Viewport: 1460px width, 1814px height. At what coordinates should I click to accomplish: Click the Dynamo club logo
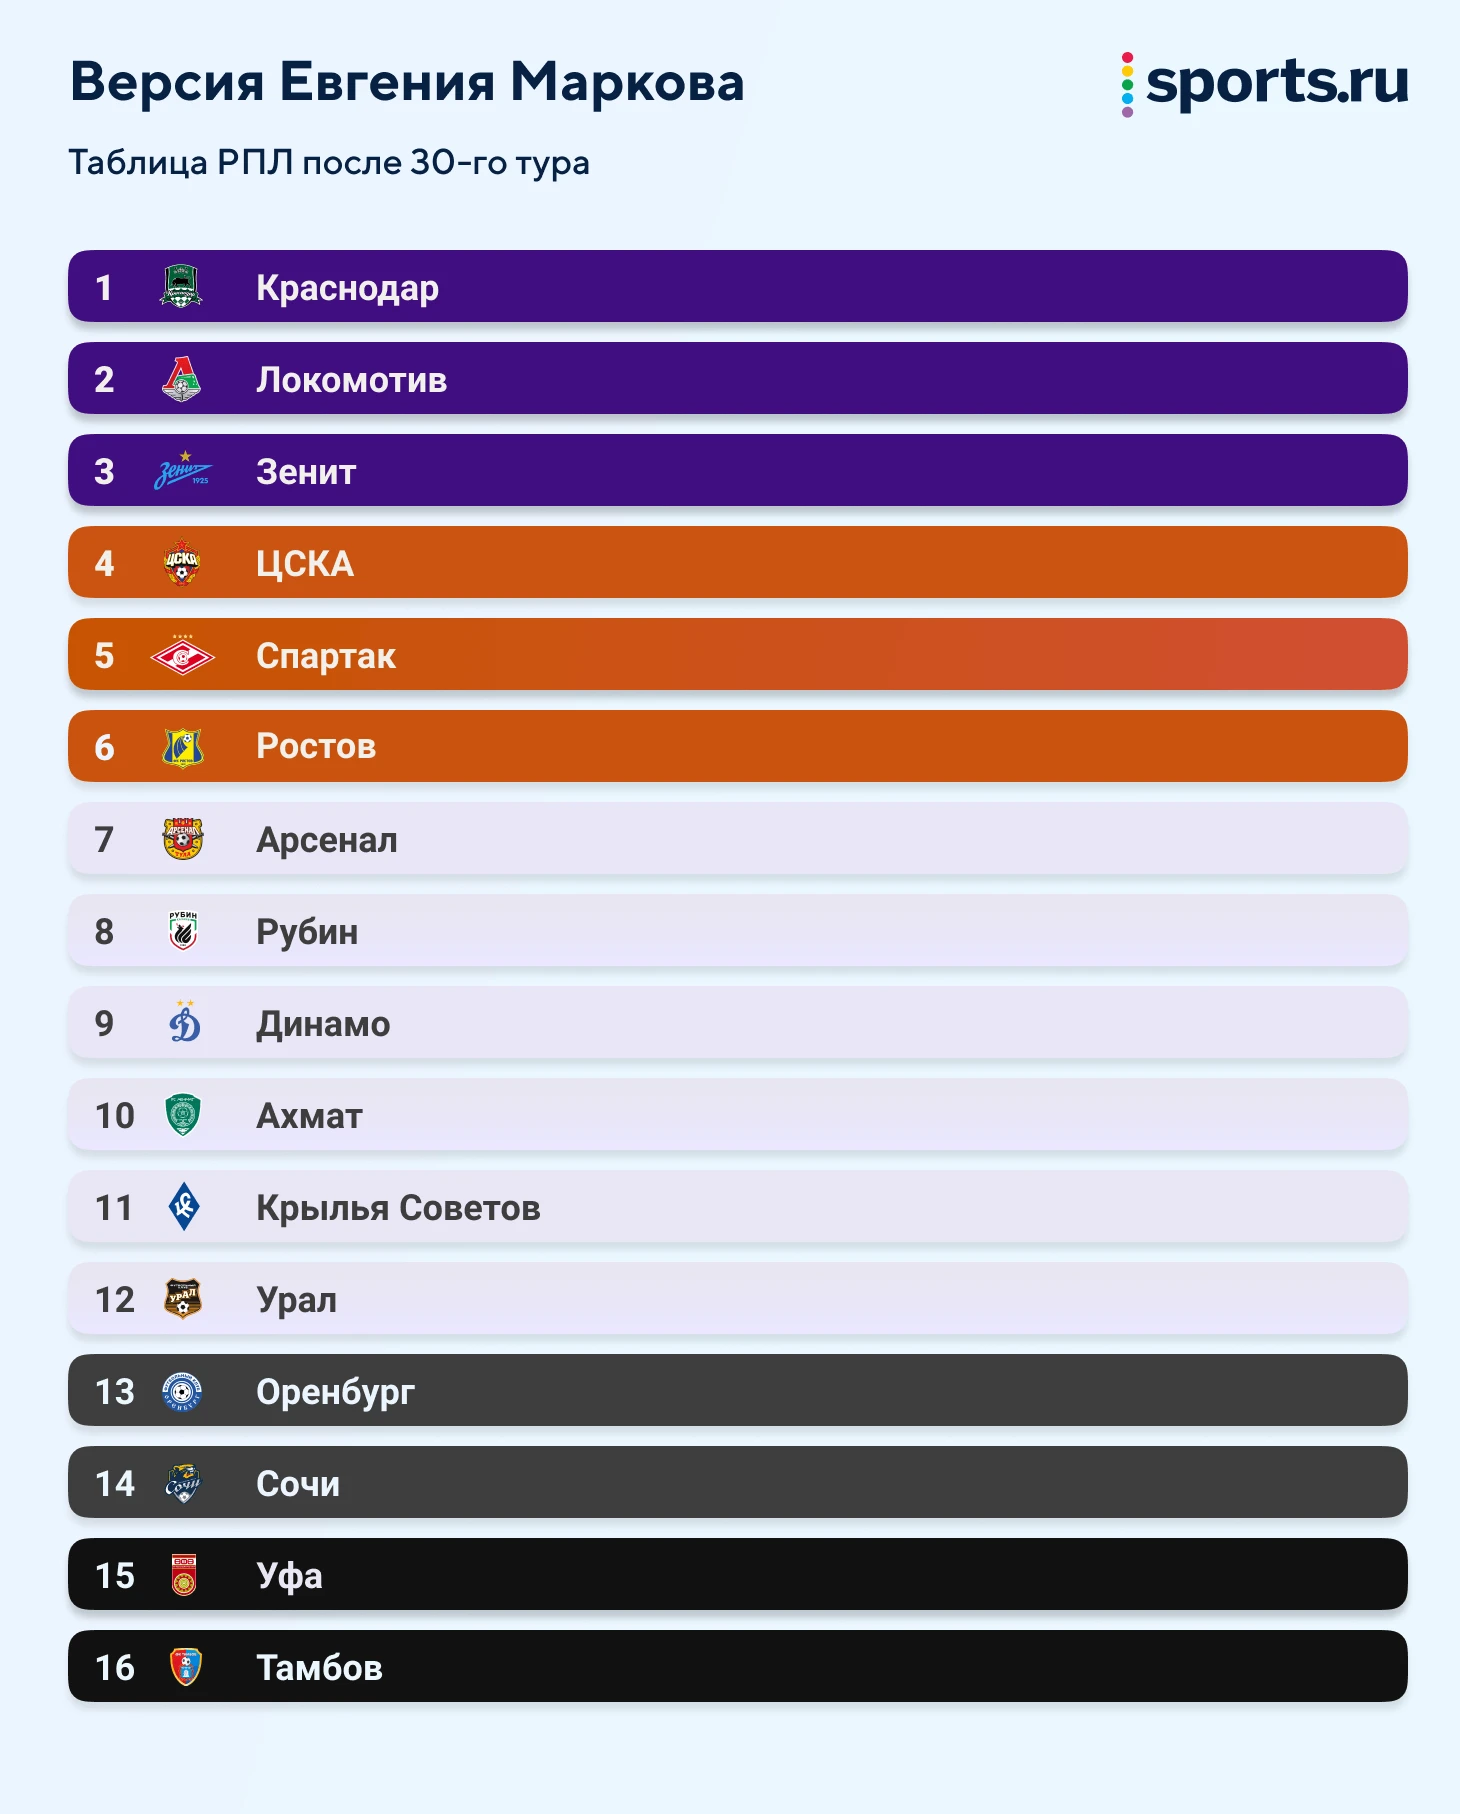tap(184, 1023)
